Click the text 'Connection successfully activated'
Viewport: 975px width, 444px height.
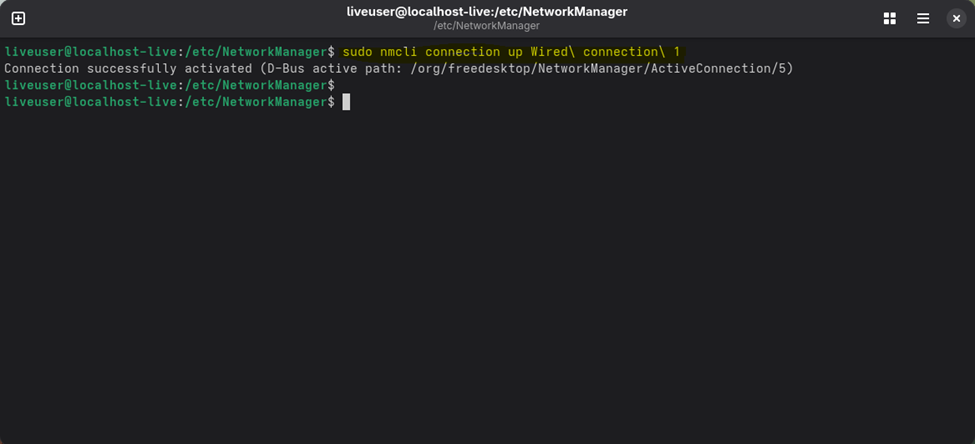coord(128,68)
